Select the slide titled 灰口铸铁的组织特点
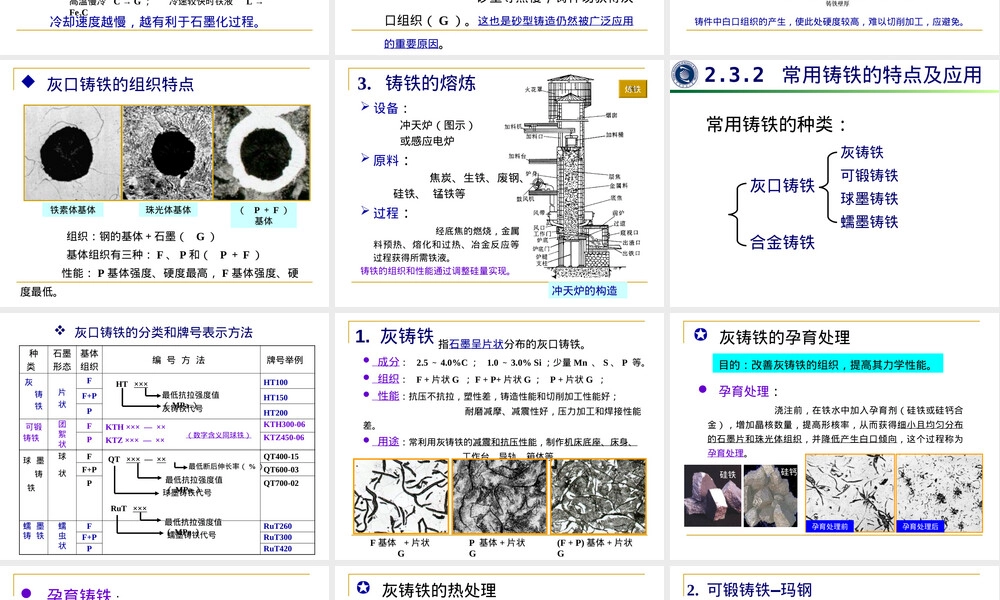 point(165,184)
